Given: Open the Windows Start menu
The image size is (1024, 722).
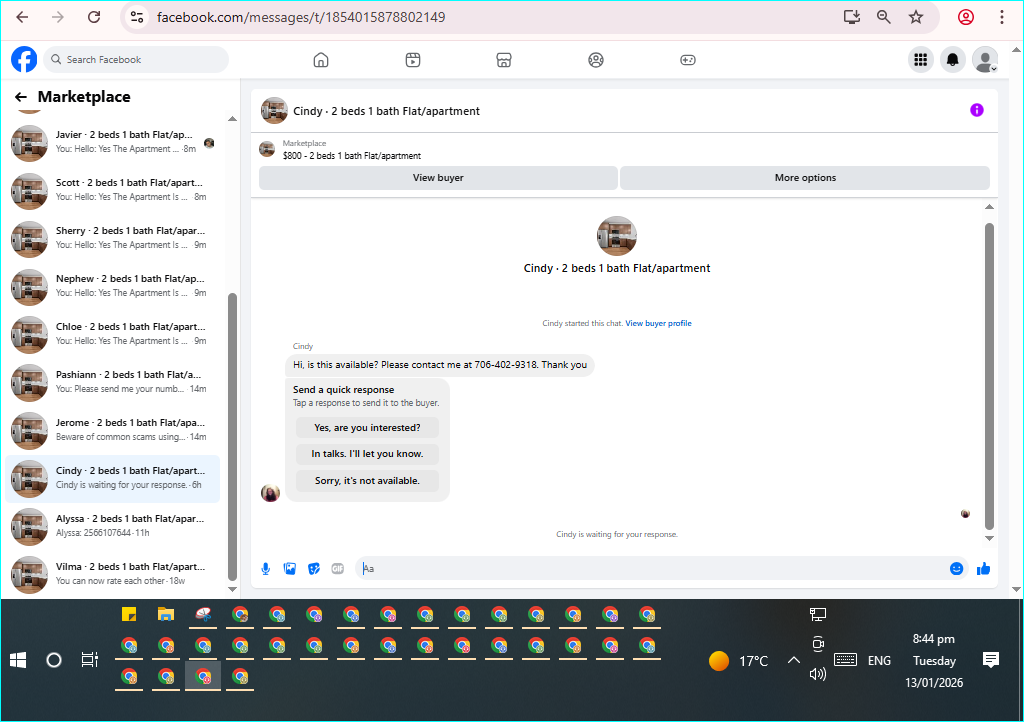Looking at the screenshot, I should pos(18,661).
